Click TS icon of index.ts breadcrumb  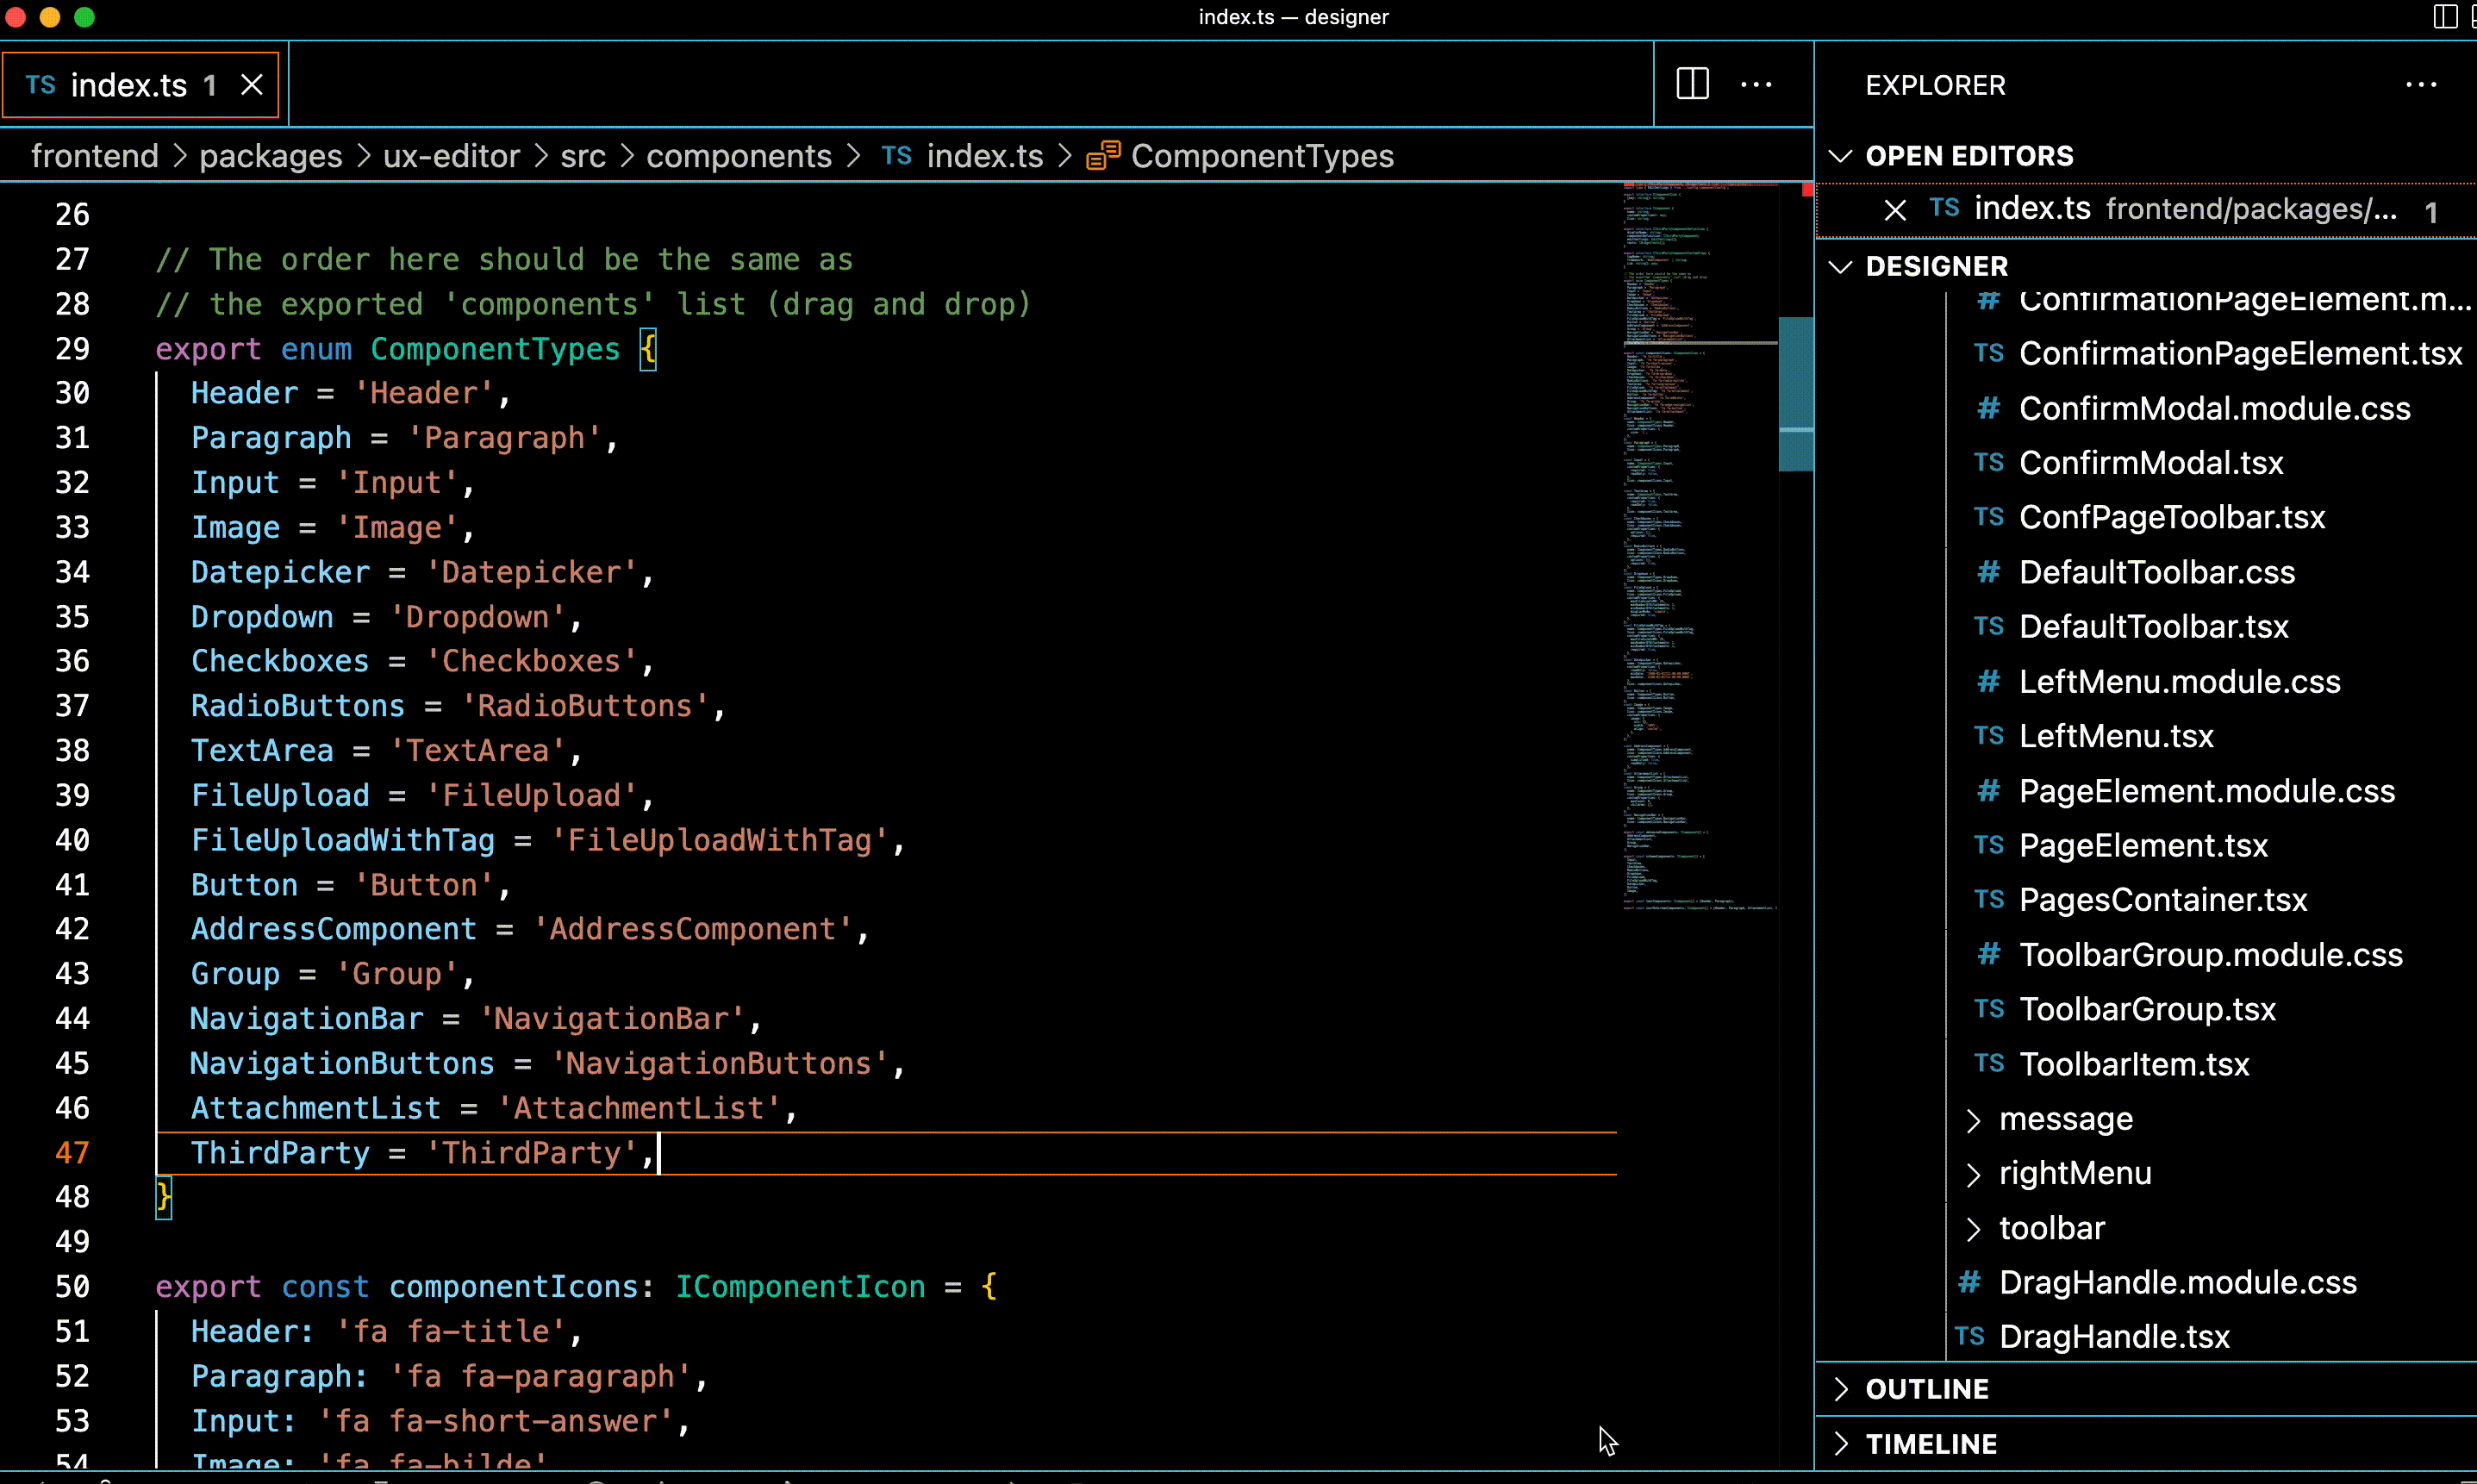click(x=896, y=156)
